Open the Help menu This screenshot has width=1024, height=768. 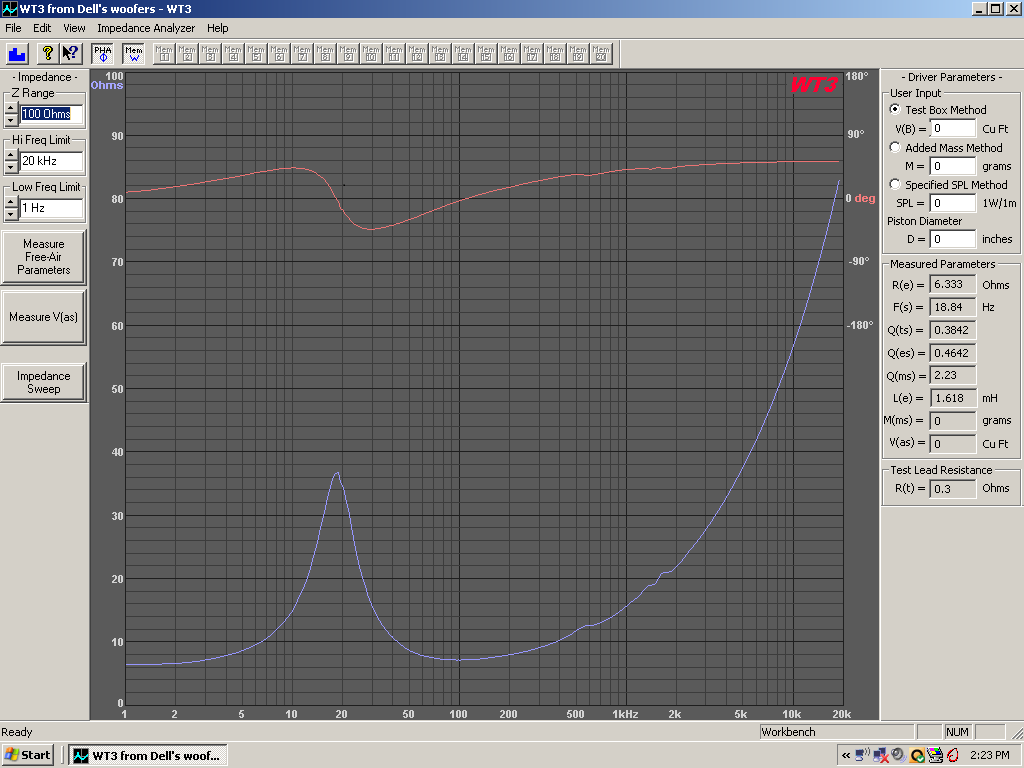pyautogui.click(x=217, y=28)
